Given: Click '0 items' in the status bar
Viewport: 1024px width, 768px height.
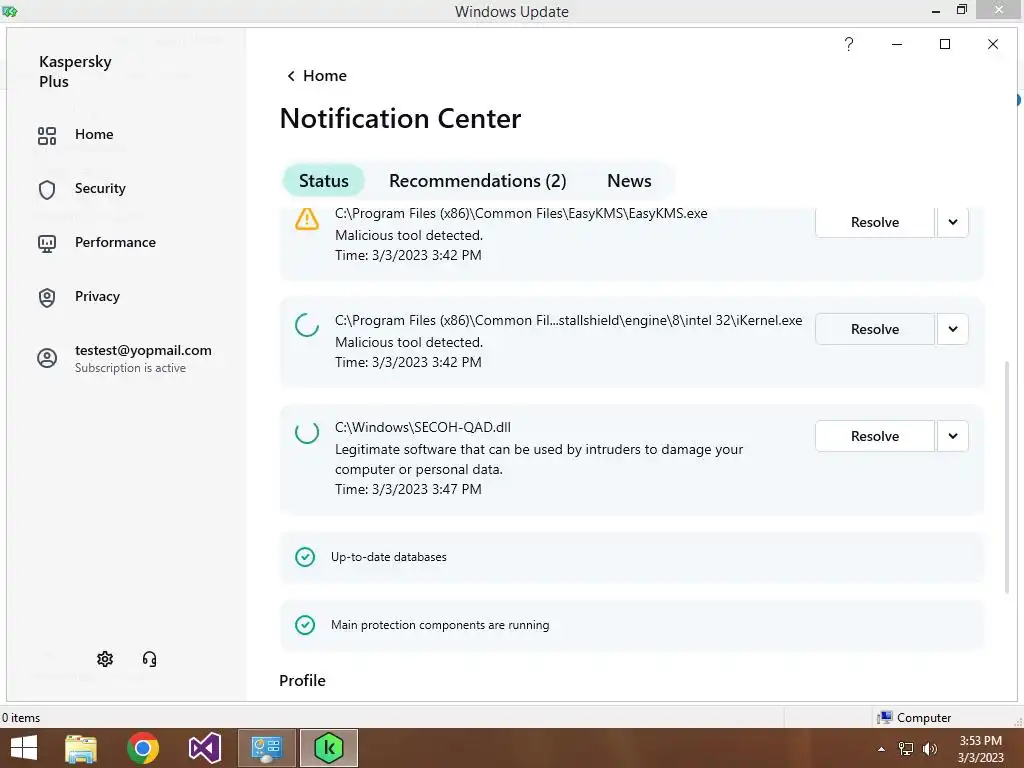Looking at the screenshot, I should click(x=21, y=718).
